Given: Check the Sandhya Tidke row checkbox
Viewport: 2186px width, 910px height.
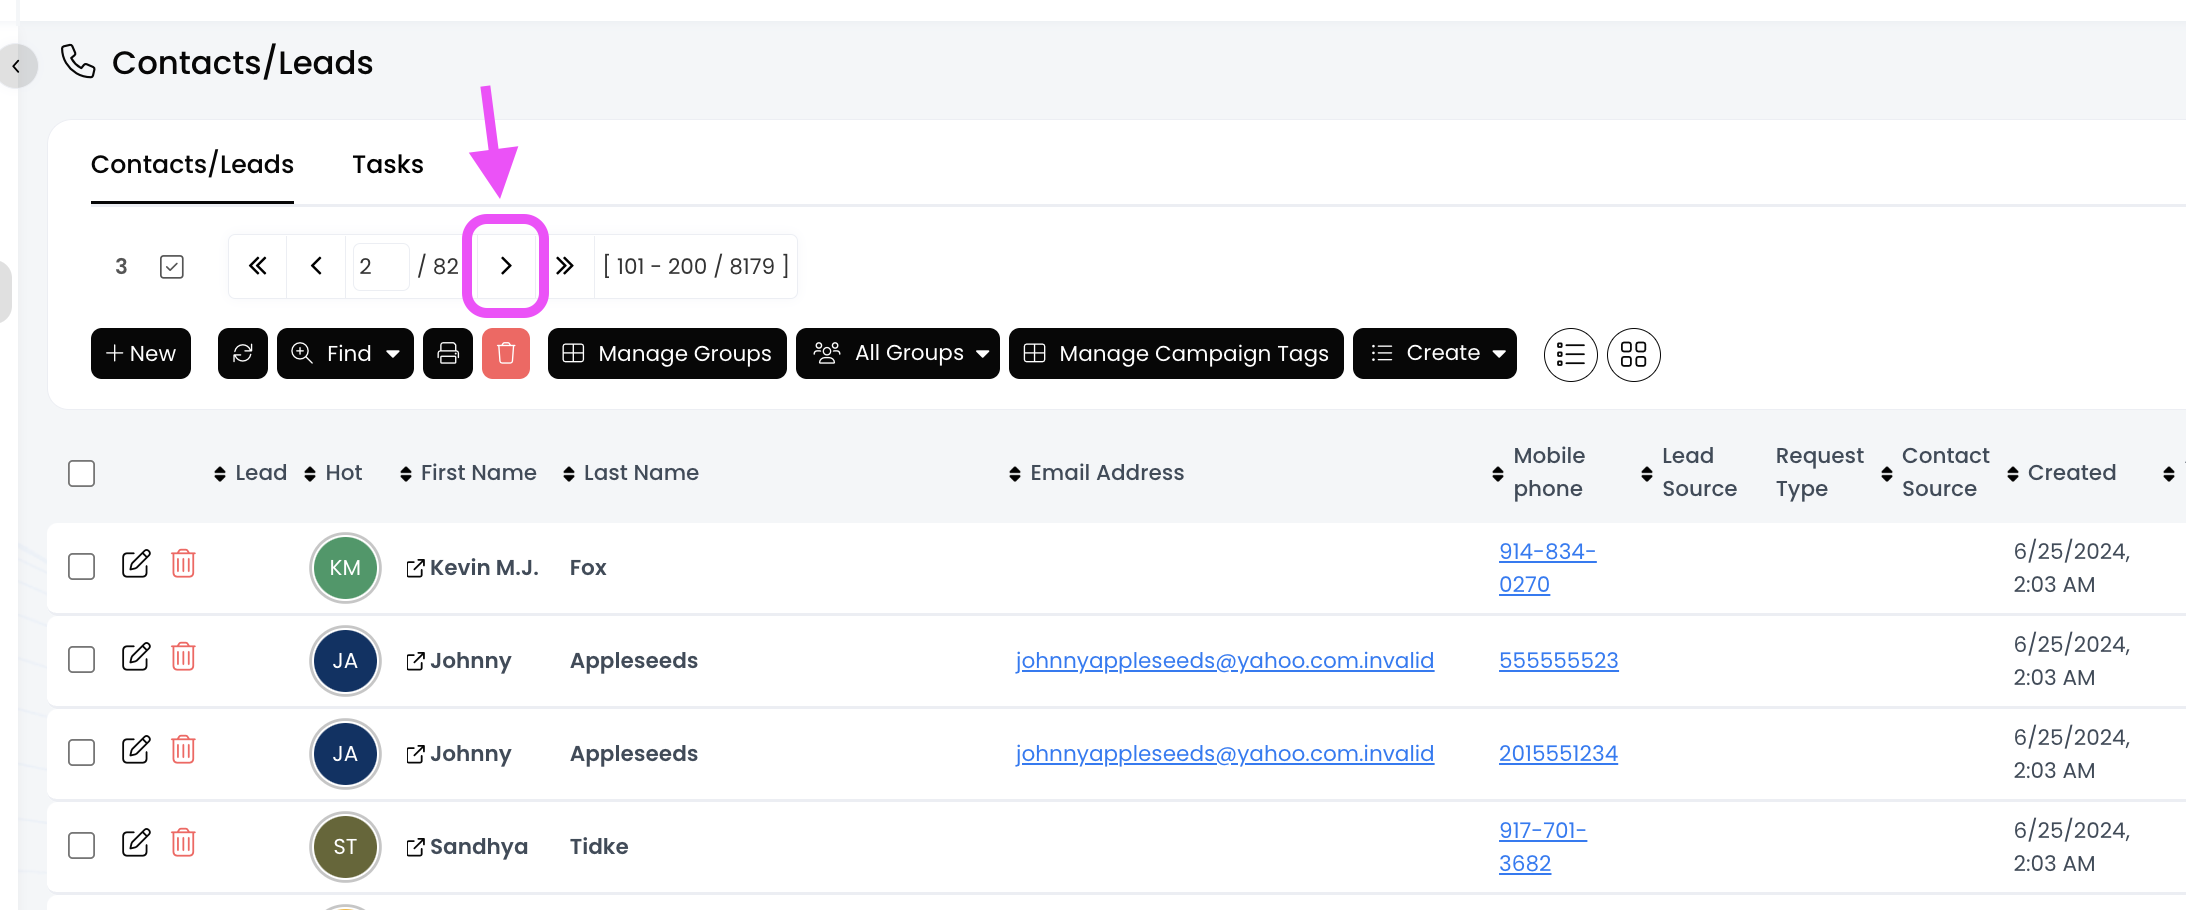Looking at the screenshot, I should pyautogui.click(x=82, y=846).
